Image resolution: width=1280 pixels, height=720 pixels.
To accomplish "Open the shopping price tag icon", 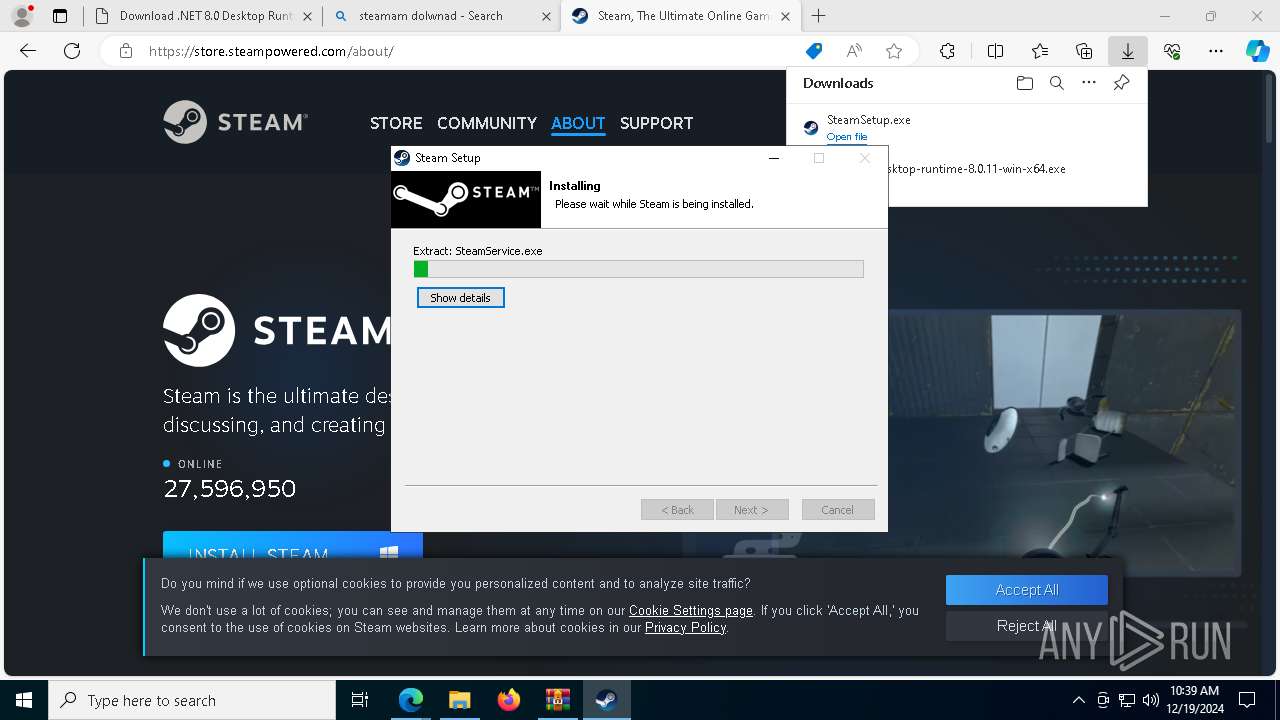I will 814,51.
